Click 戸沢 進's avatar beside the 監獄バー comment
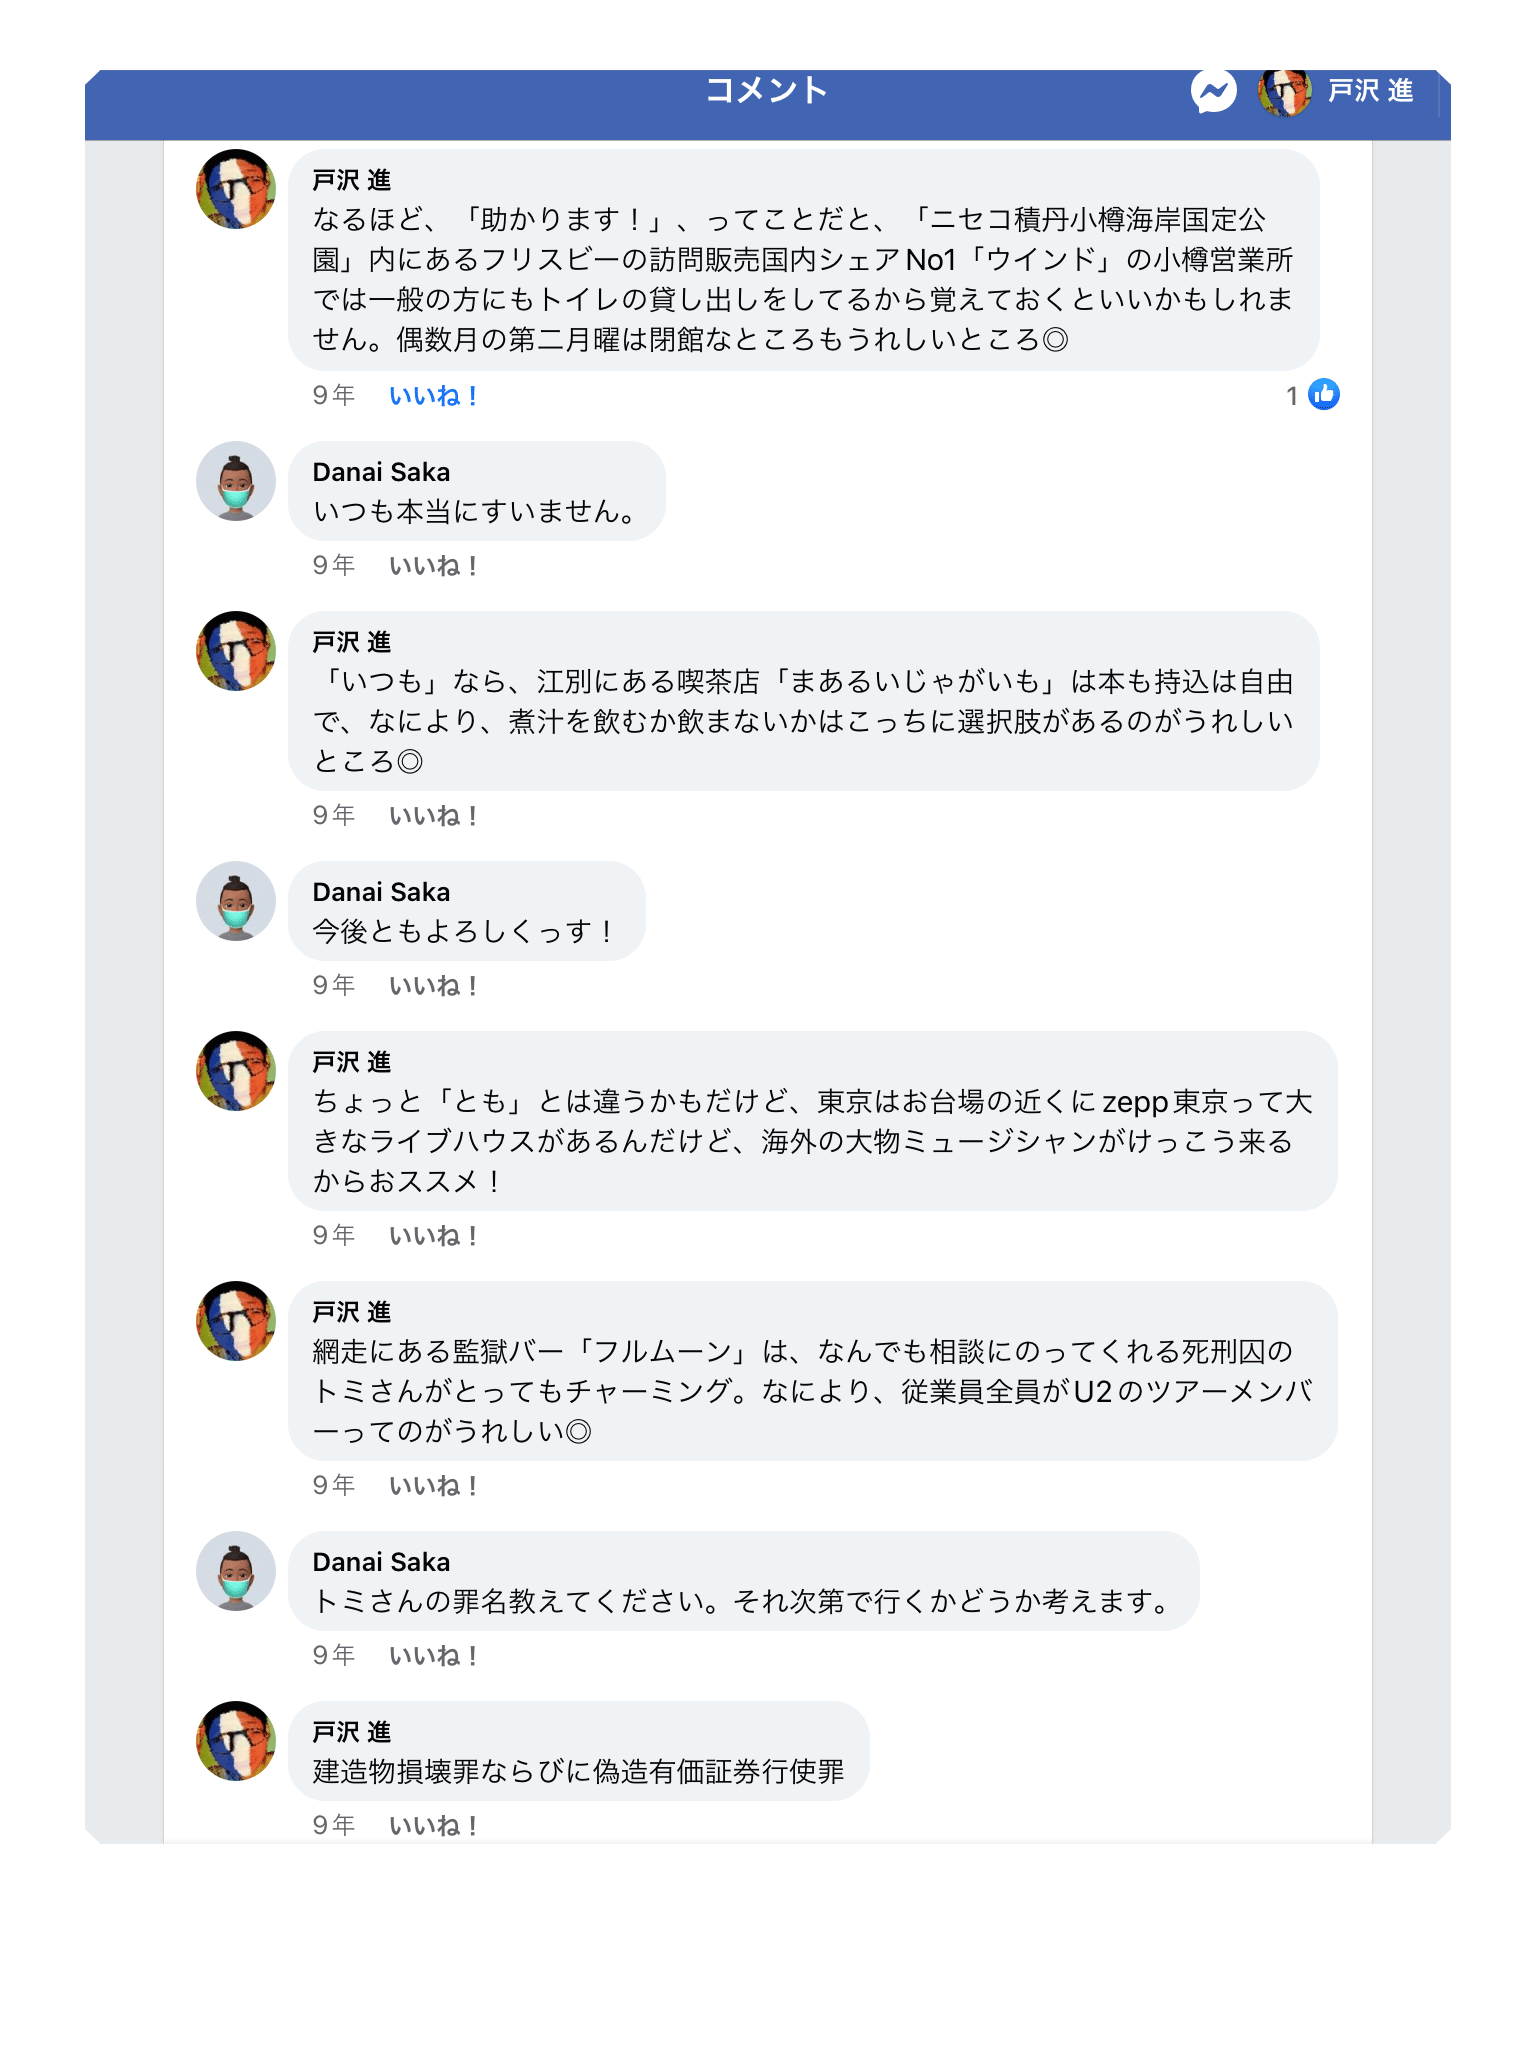1536x2048 pixels. click(x=236, y=1321)
